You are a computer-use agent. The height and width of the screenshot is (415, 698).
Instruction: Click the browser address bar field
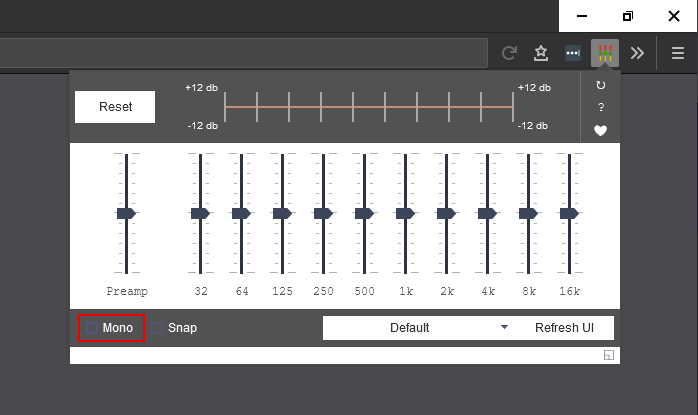coord(243,53)
